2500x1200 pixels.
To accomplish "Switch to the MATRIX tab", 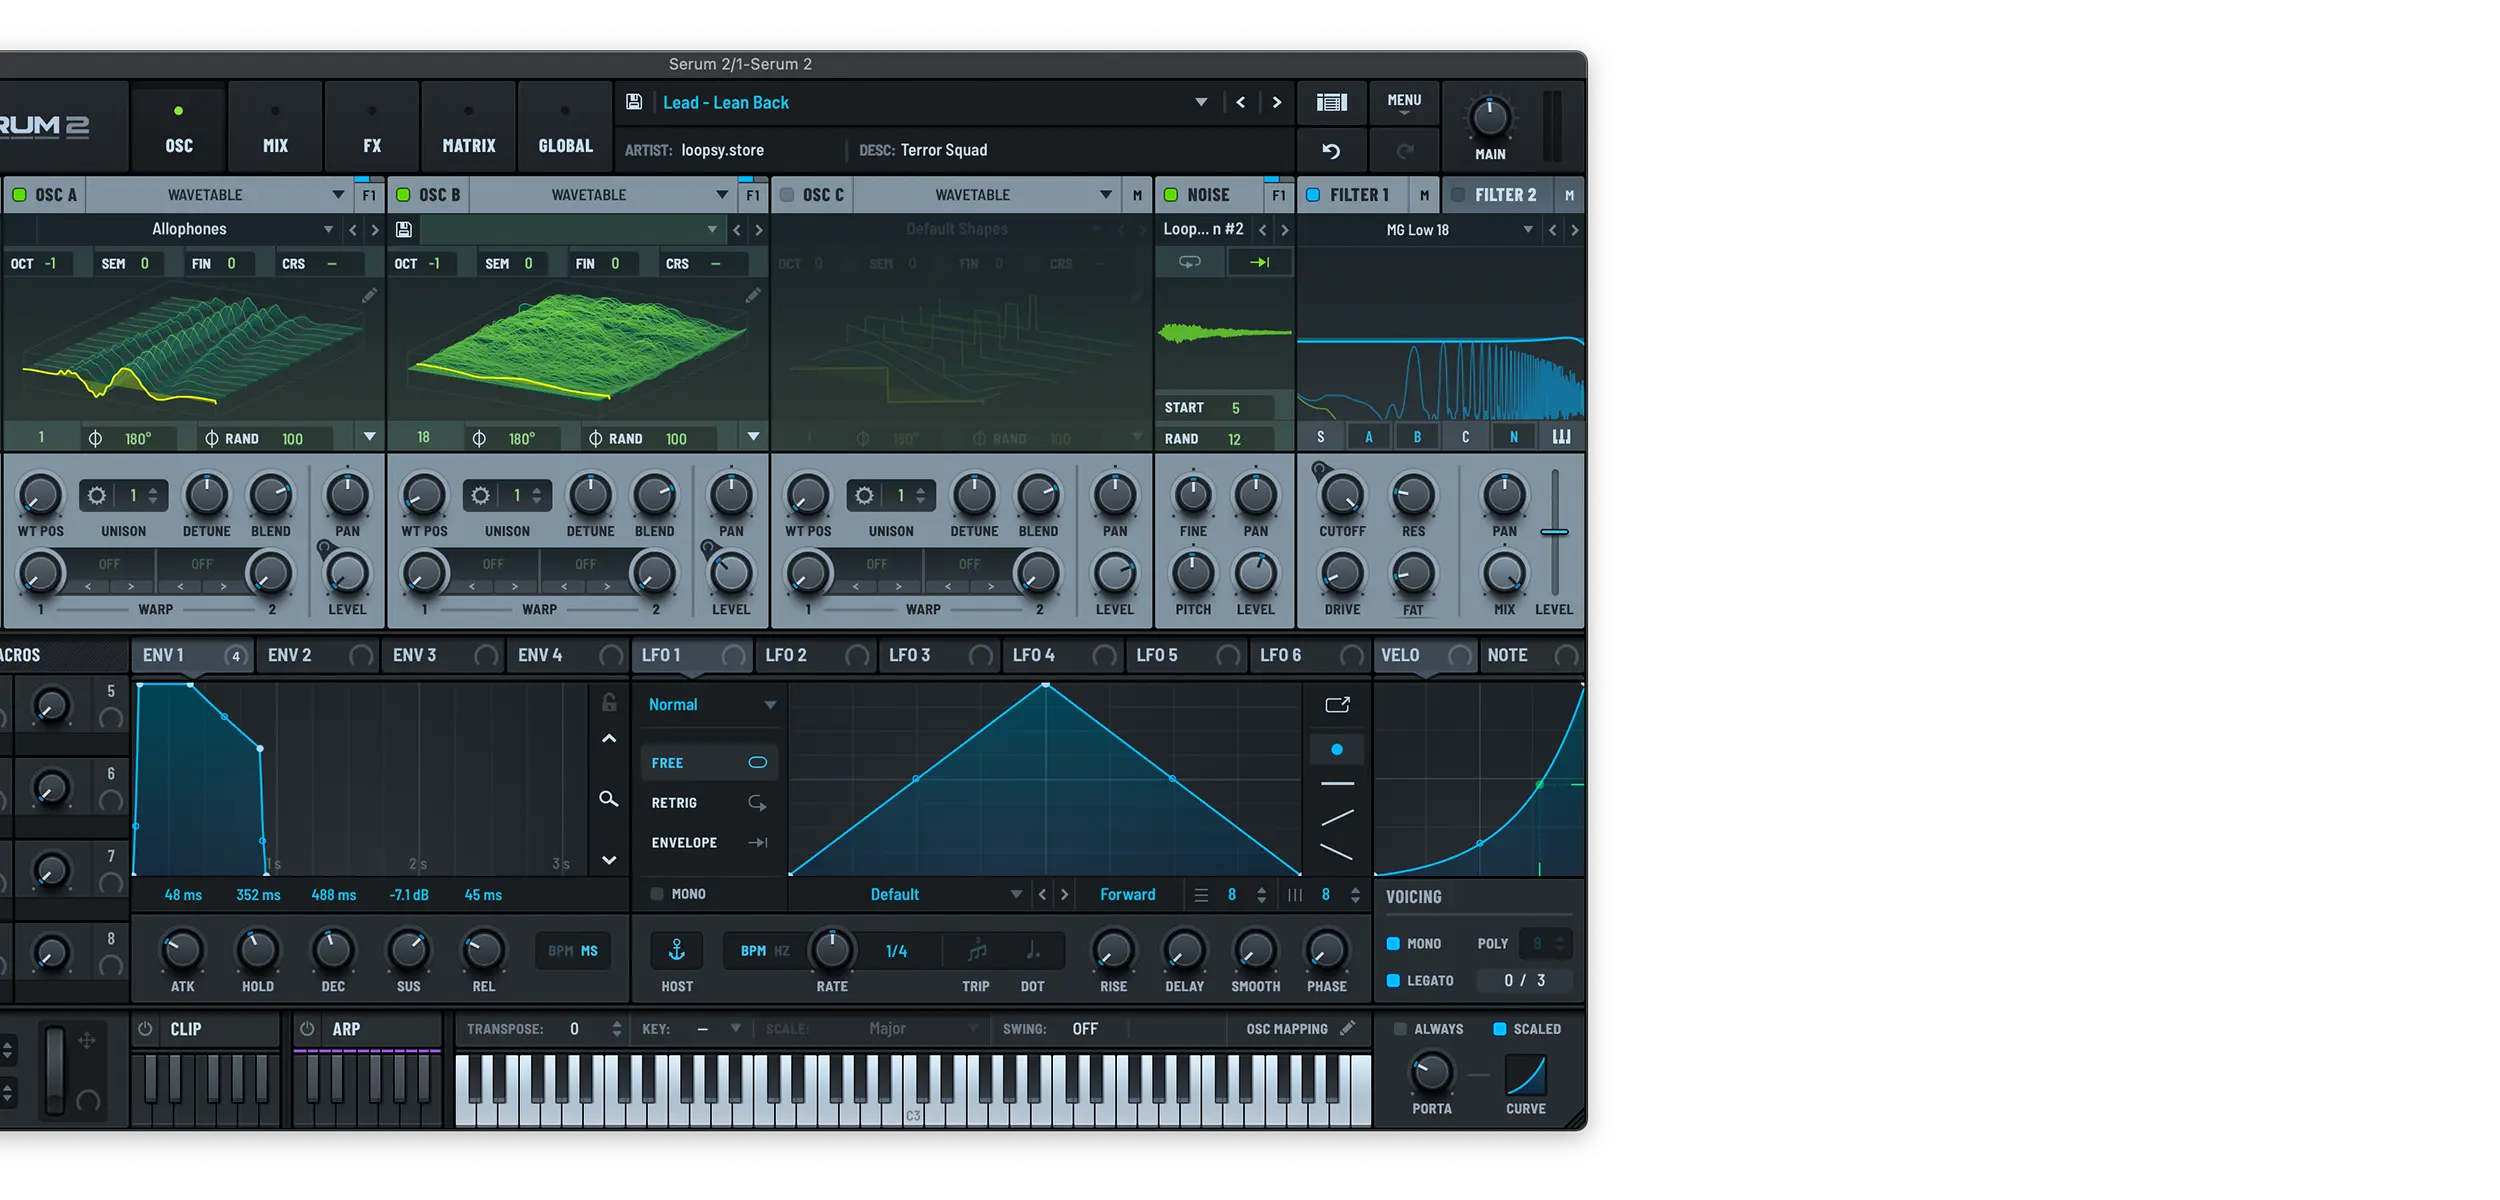I will coord(469,127).
